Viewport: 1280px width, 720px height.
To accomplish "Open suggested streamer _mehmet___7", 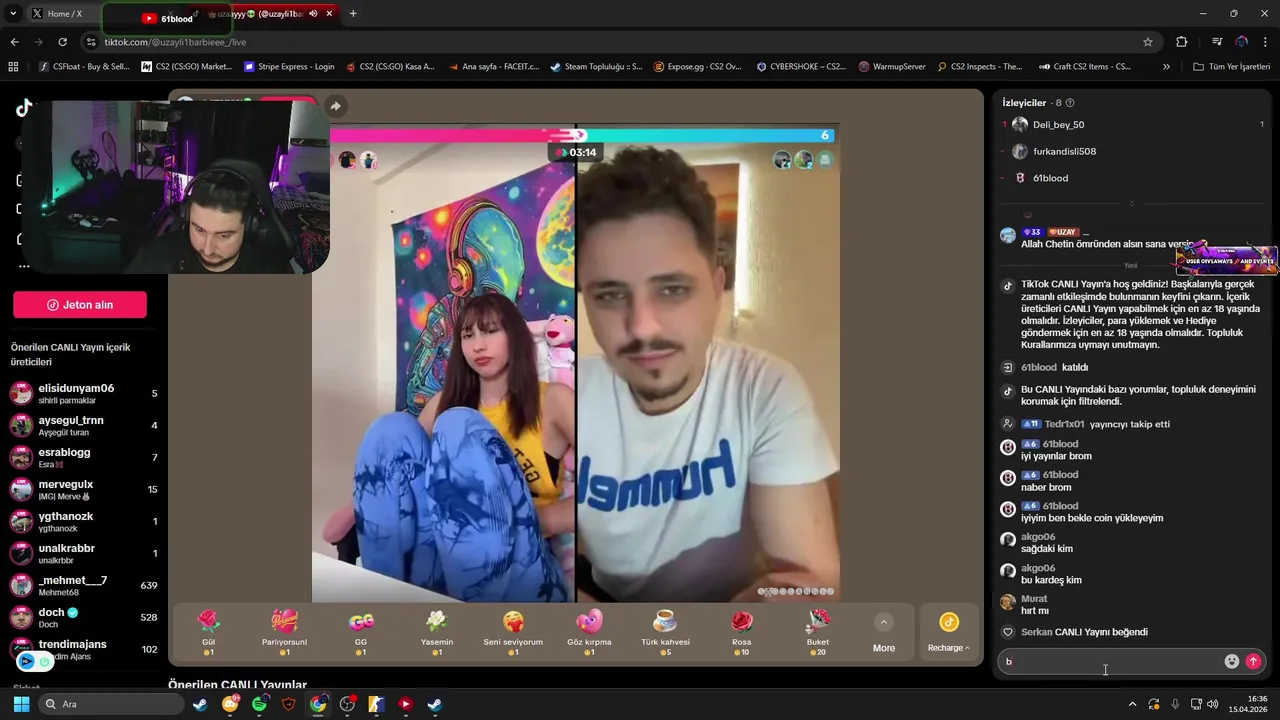I will (84, 585).
